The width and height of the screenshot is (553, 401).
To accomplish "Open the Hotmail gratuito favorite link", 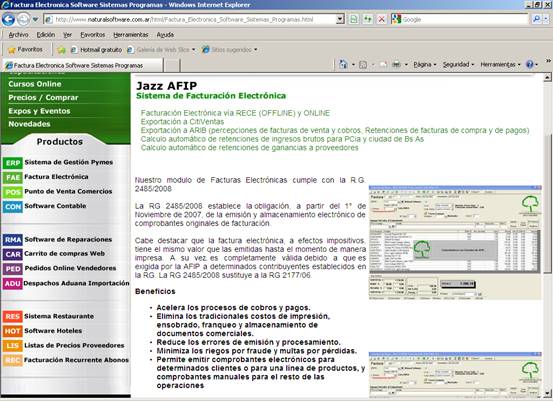I will click(97, 50).
